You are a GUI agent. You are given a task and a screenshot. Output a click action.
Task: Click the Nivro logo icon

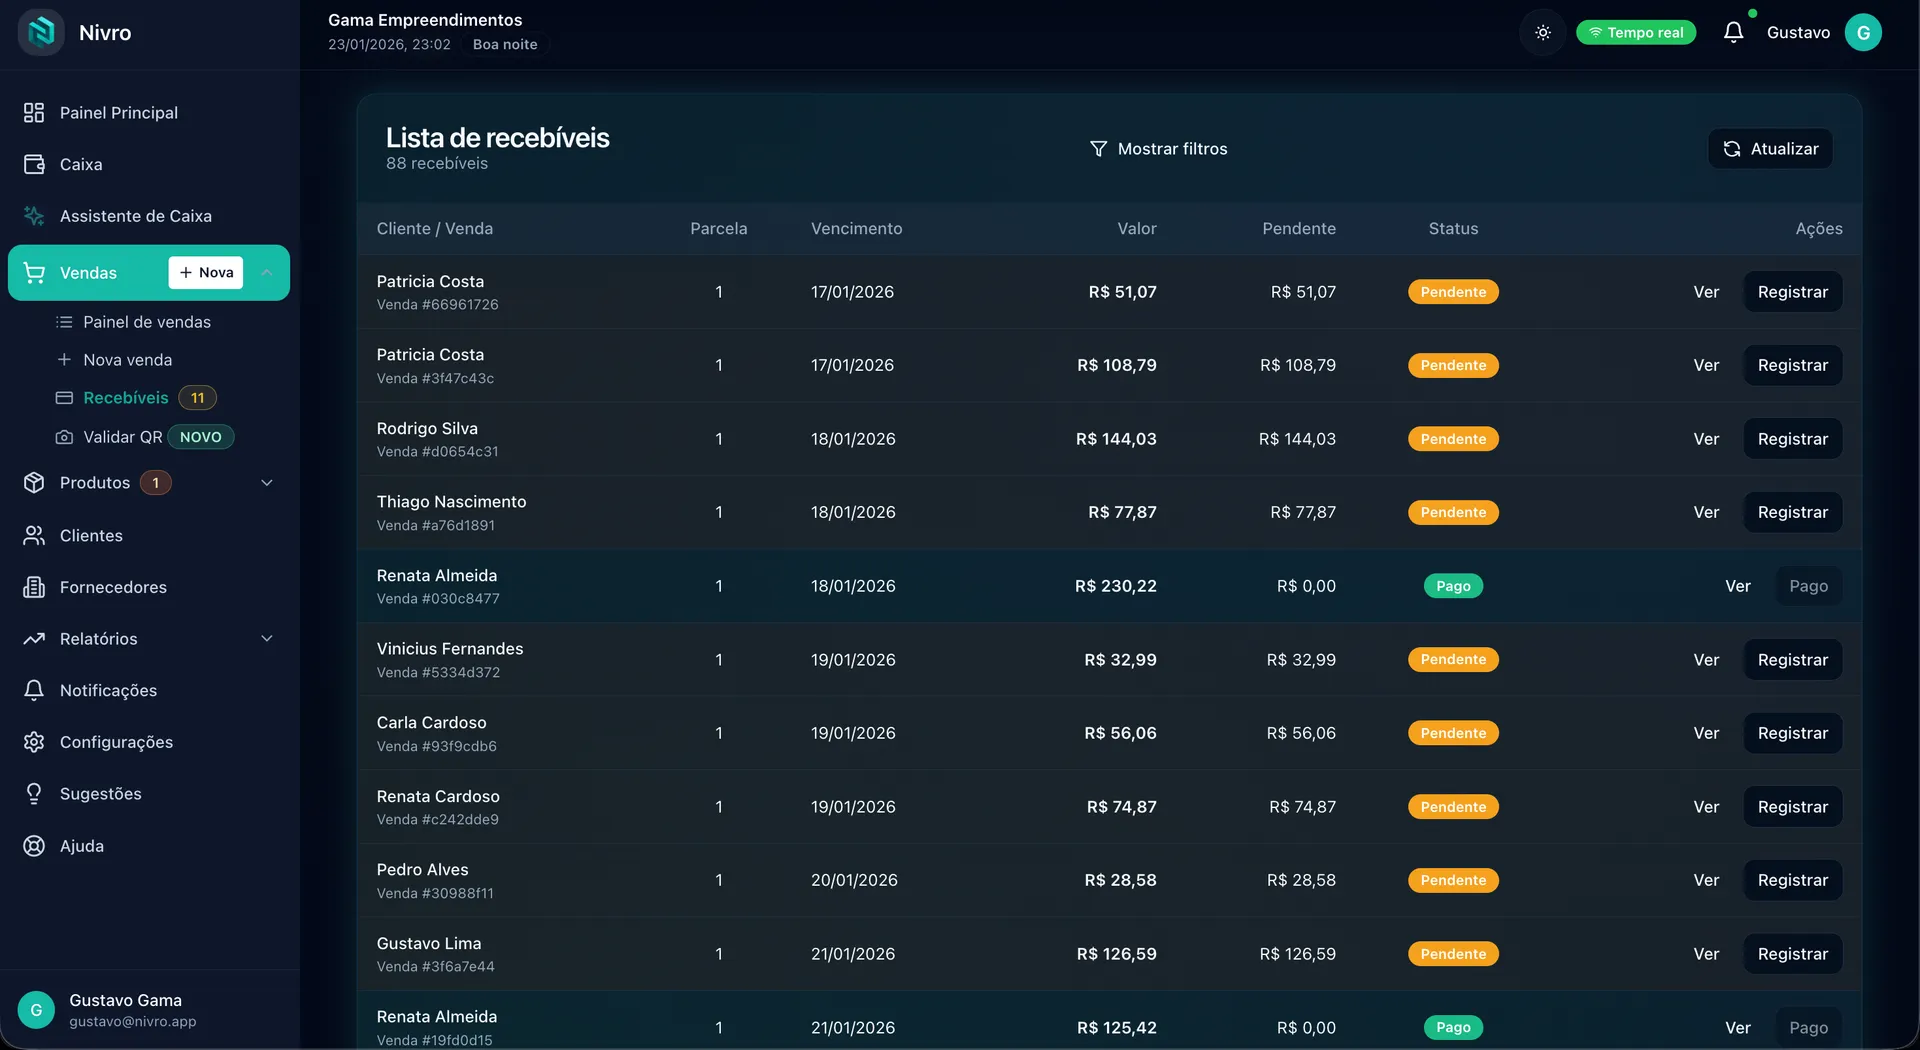(x=41, y=32)
